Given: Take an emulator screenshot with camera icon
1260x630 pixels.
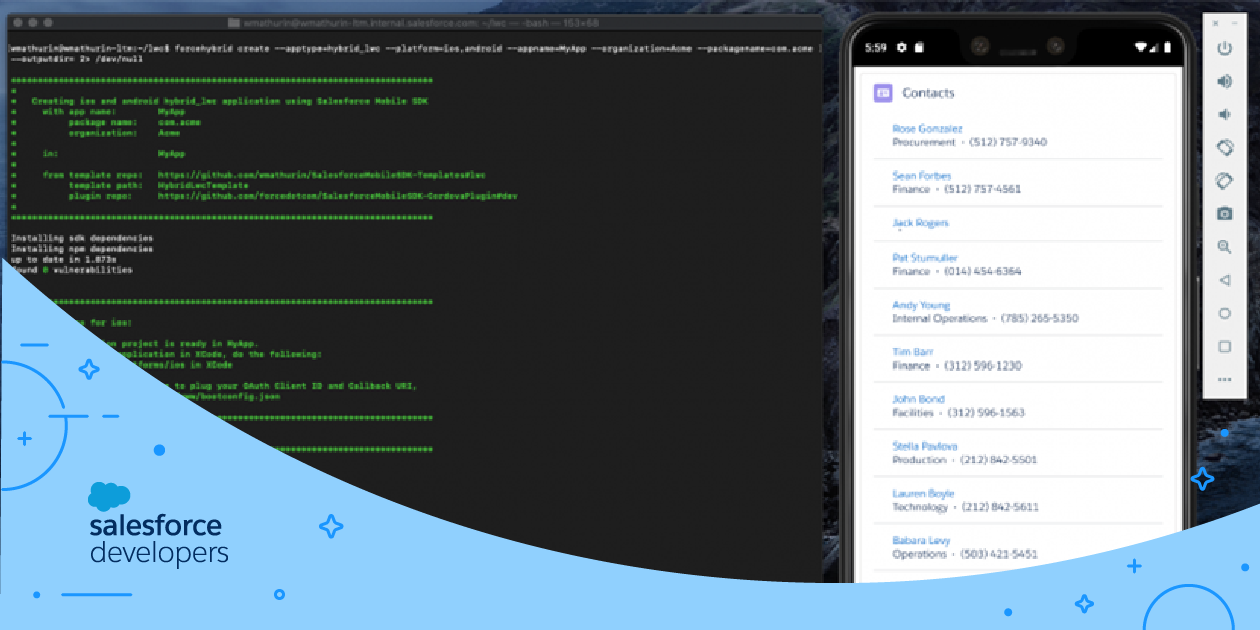Looking at the screenshot, I should 1224,213.
